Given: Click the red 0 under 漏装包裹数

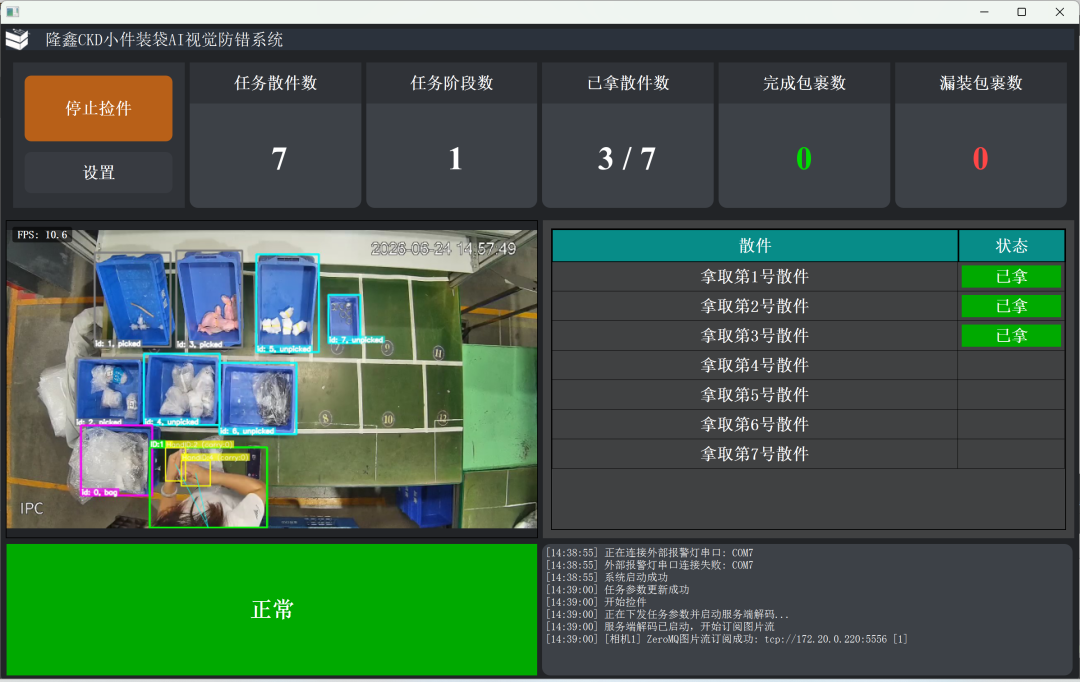Looking at the screenshot, I should [x=980, y=159].
